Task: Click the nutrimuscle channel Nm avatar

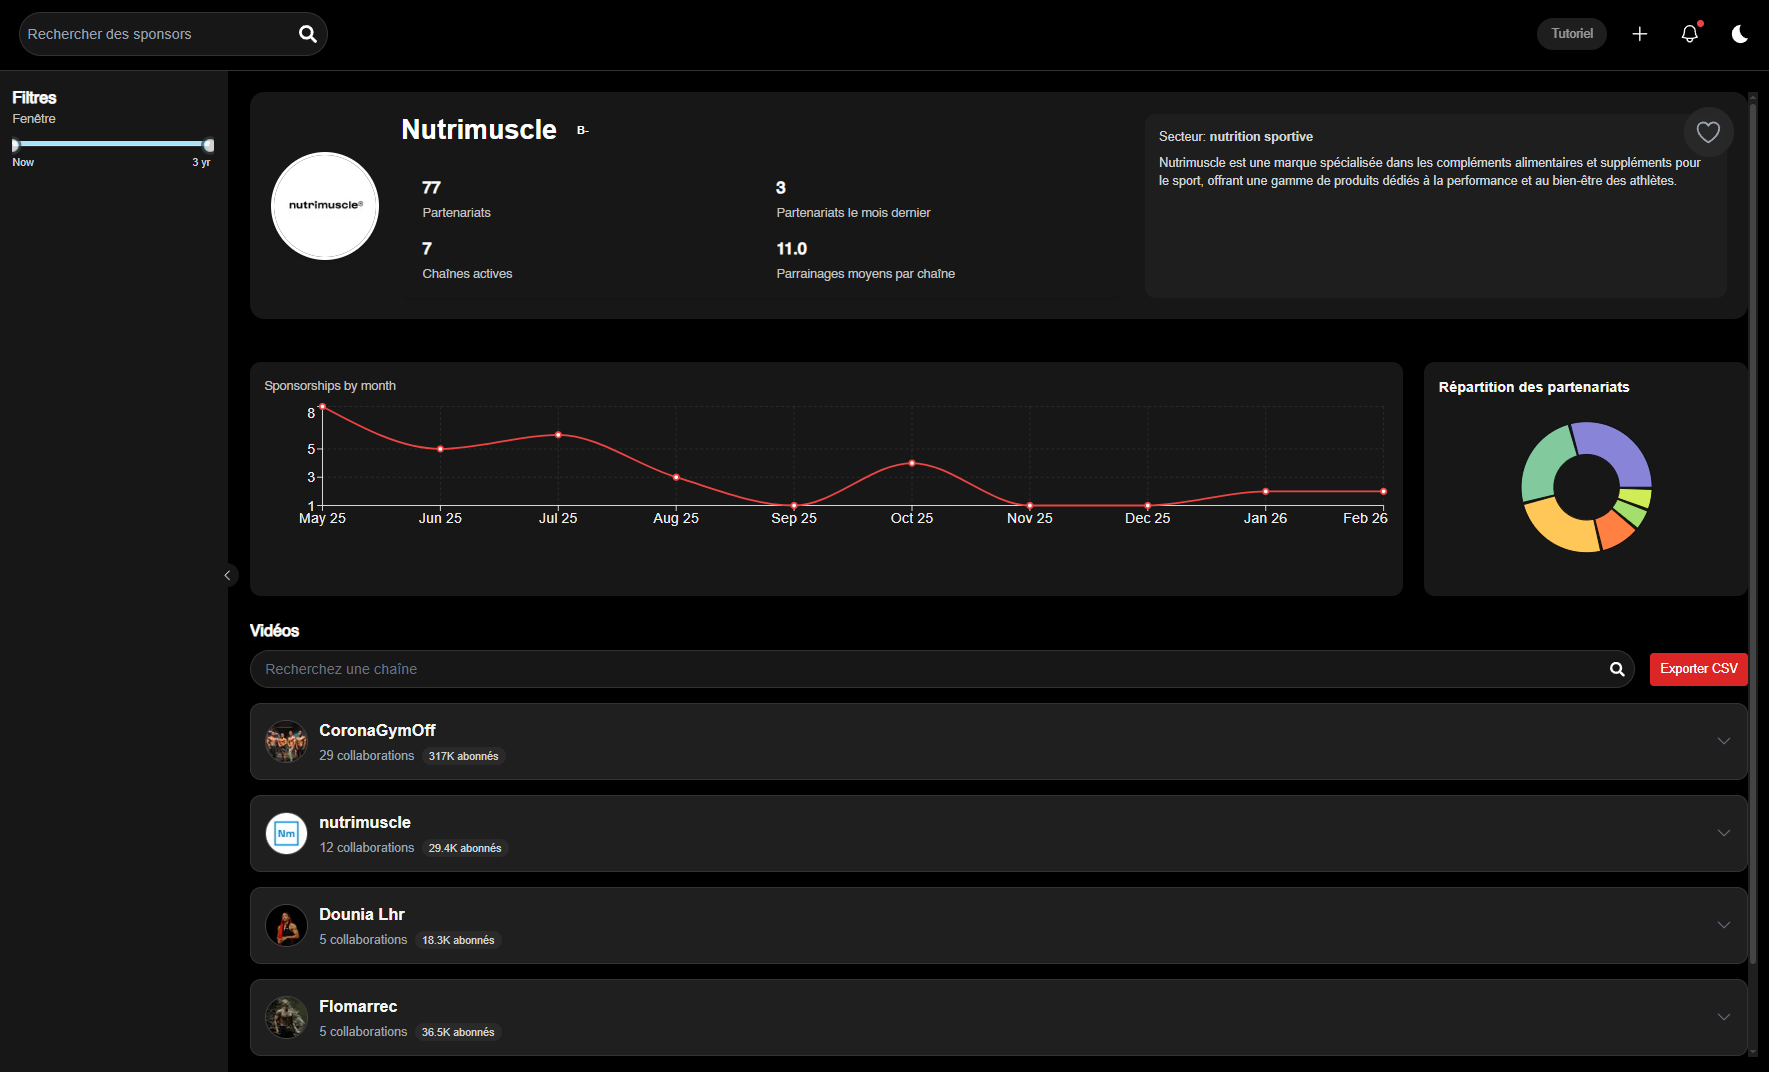Action: [286, 834]
